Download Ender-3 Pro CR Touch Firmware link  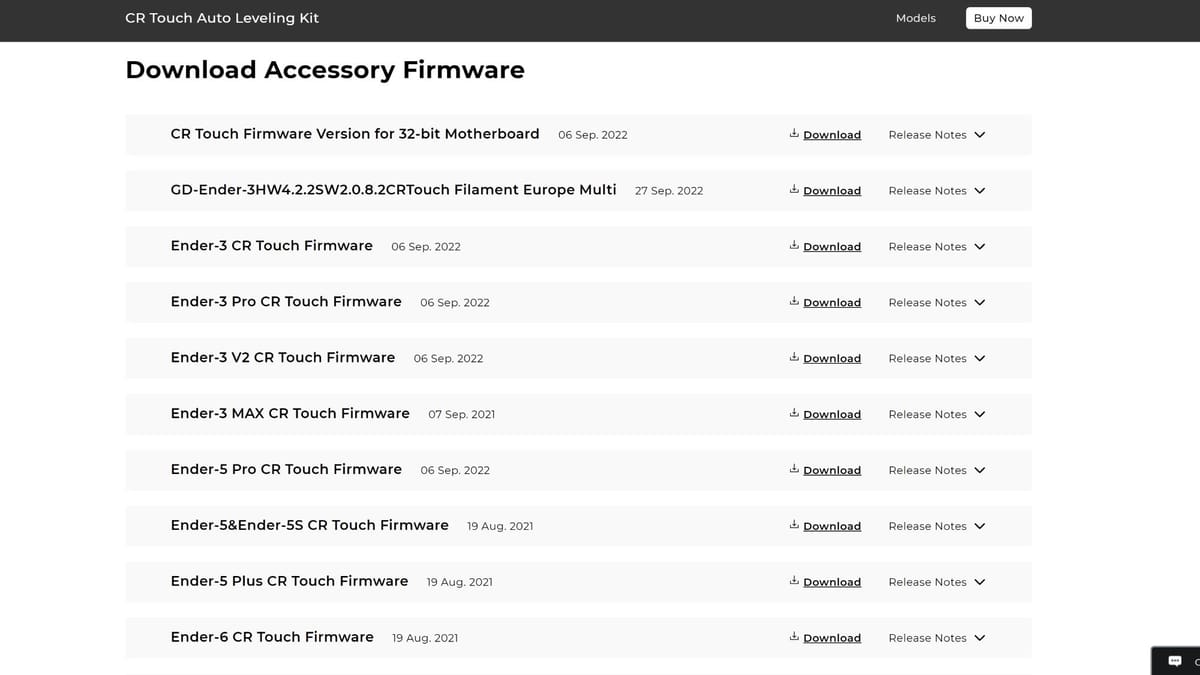click(x=832, y=302)
